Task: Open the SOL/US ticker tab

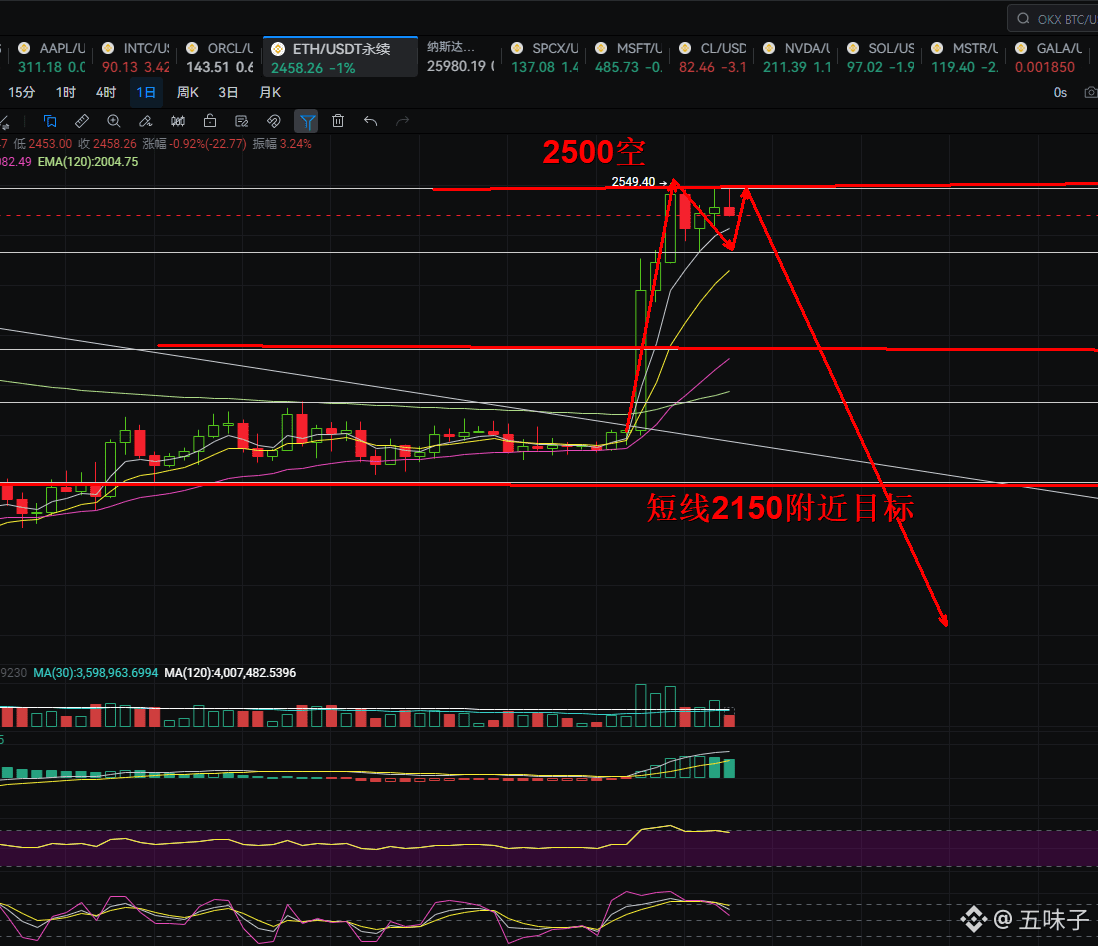Action: [880, 57]
